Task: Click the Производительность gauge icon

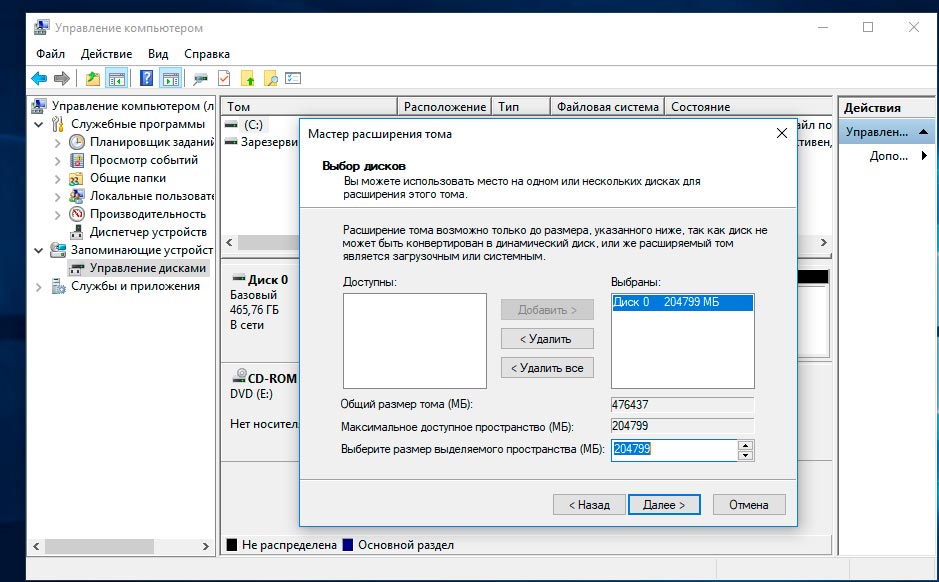Action: click(77, 214)
